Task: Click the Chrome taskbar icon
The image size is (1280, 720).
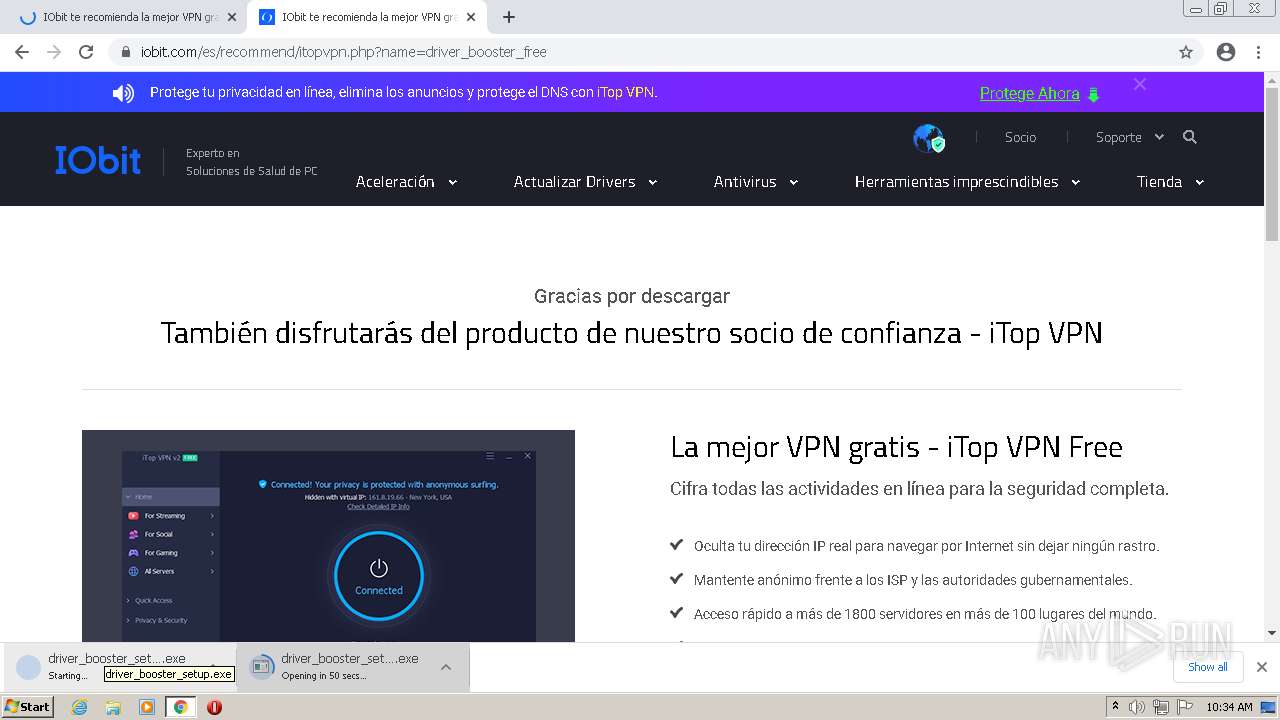Action: [180, 707]
